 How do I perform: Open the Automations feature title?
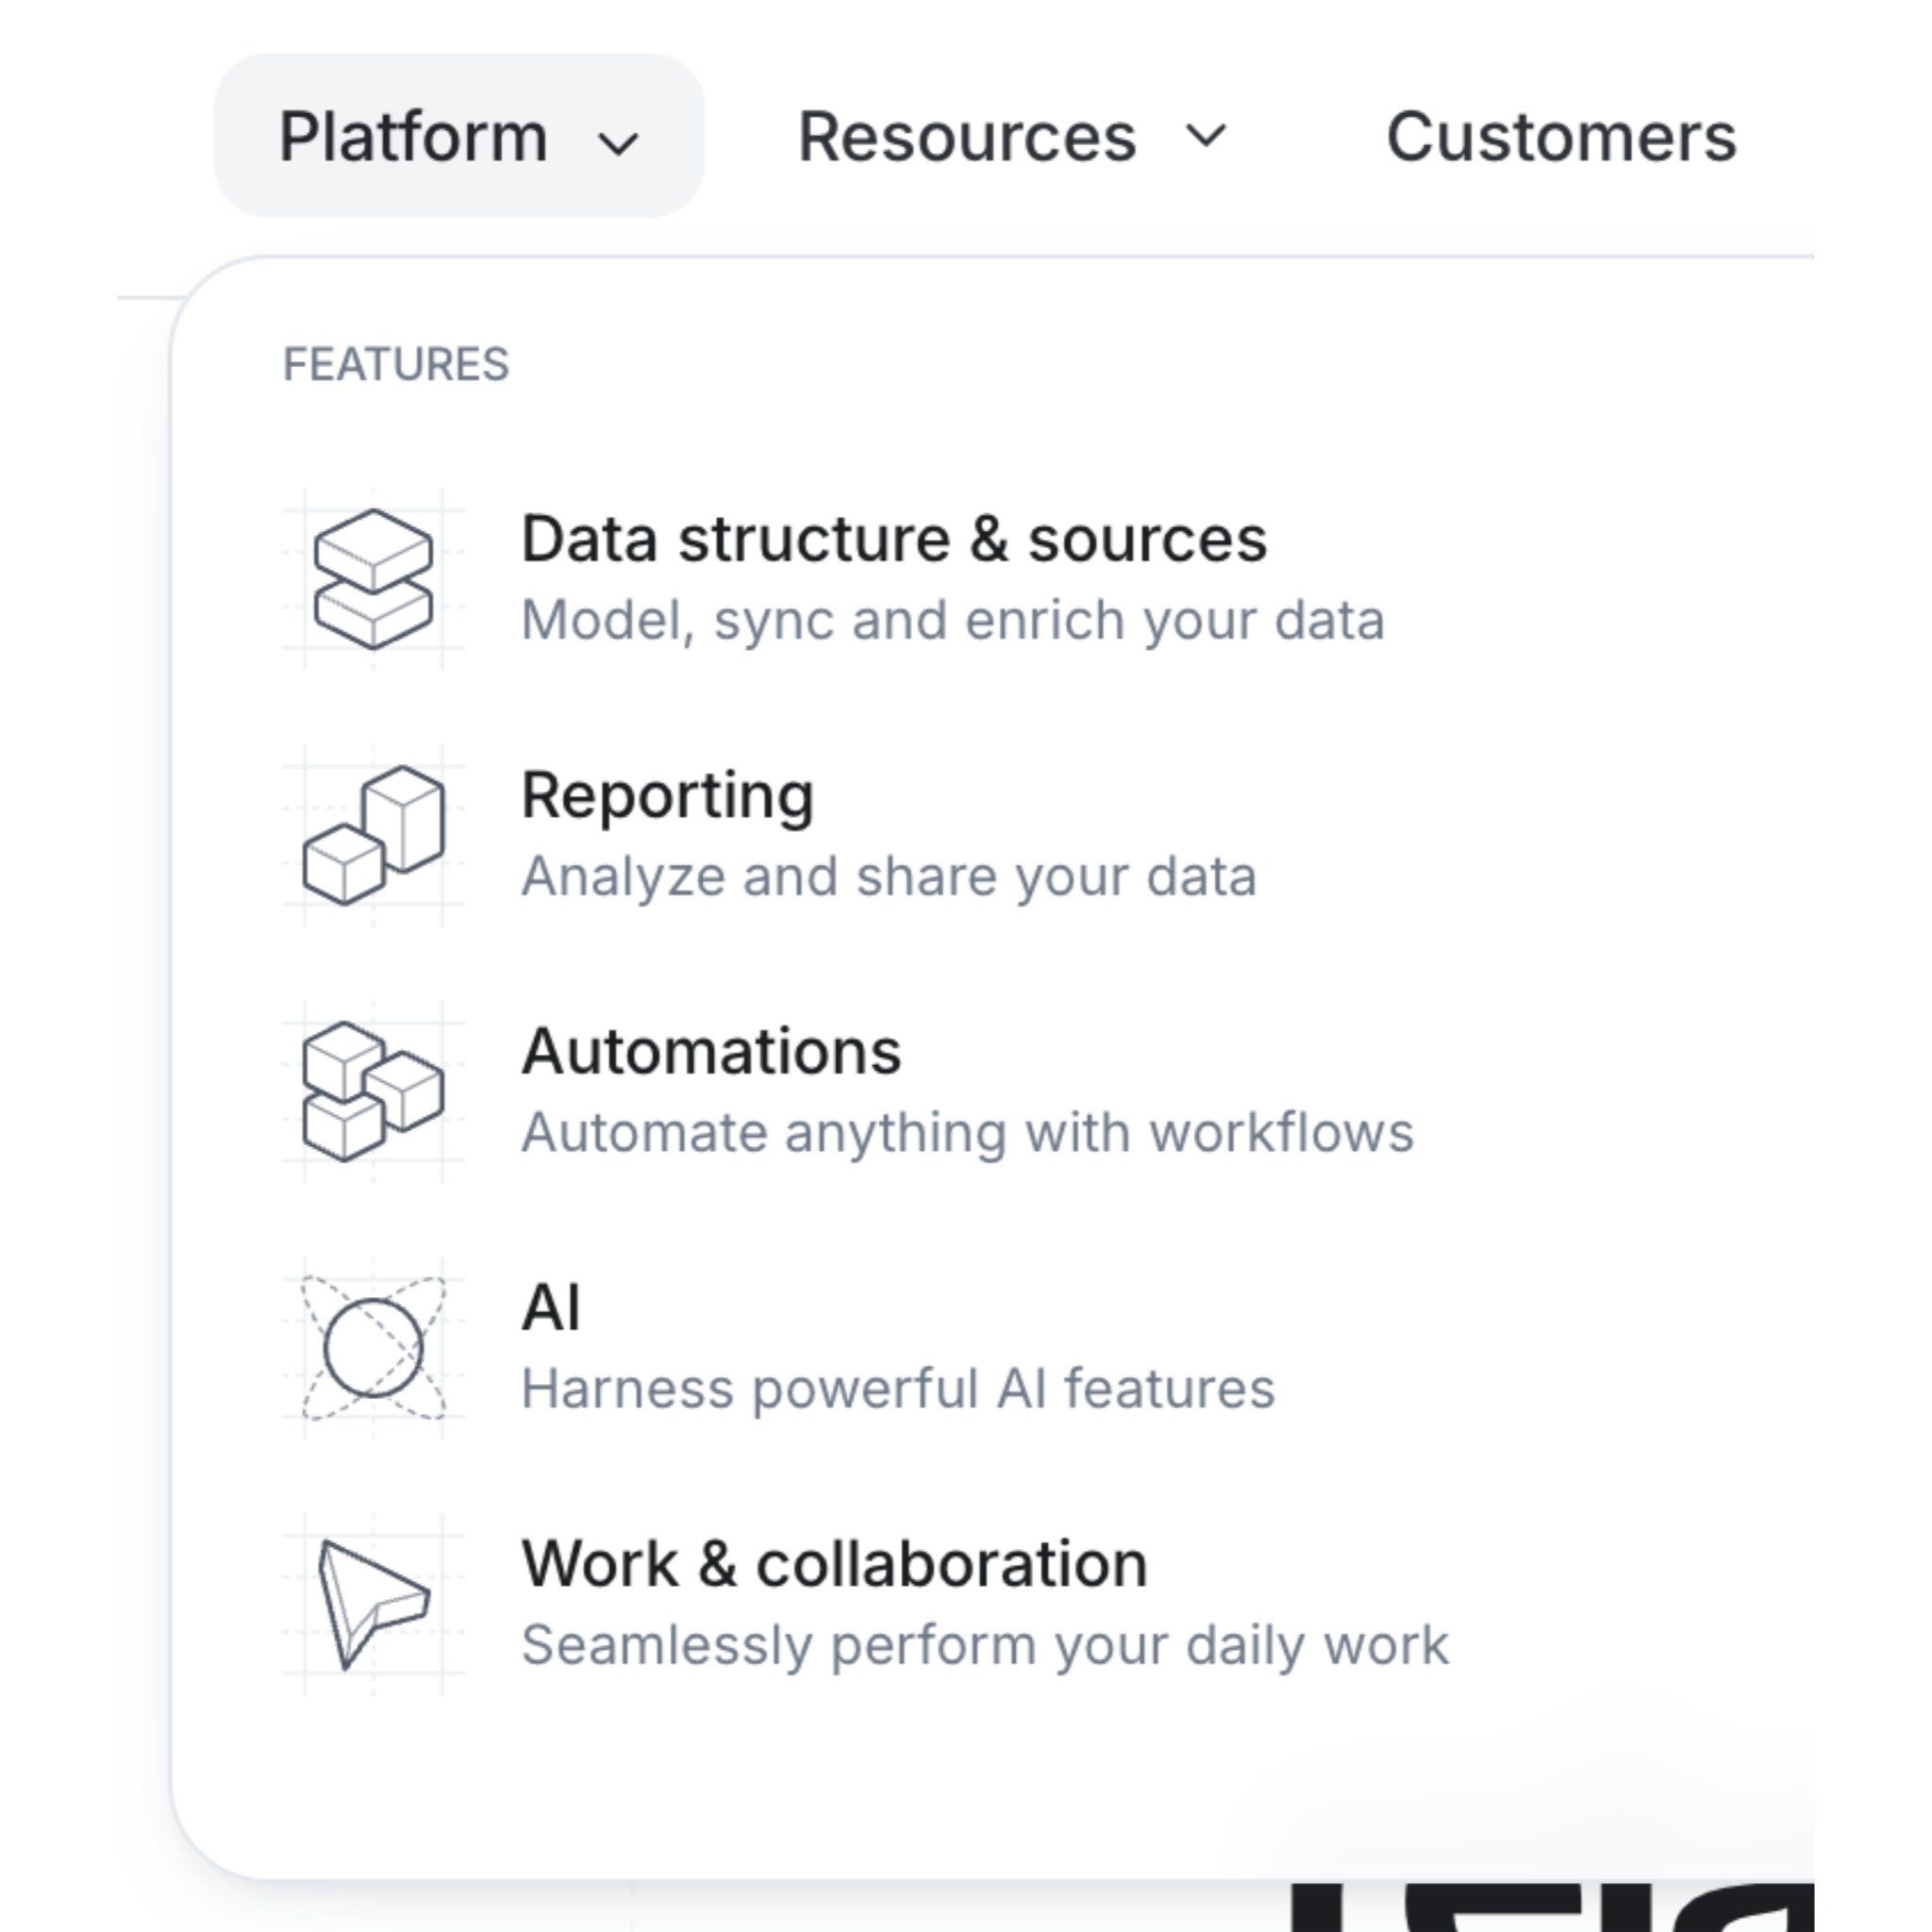(711, 1052)
